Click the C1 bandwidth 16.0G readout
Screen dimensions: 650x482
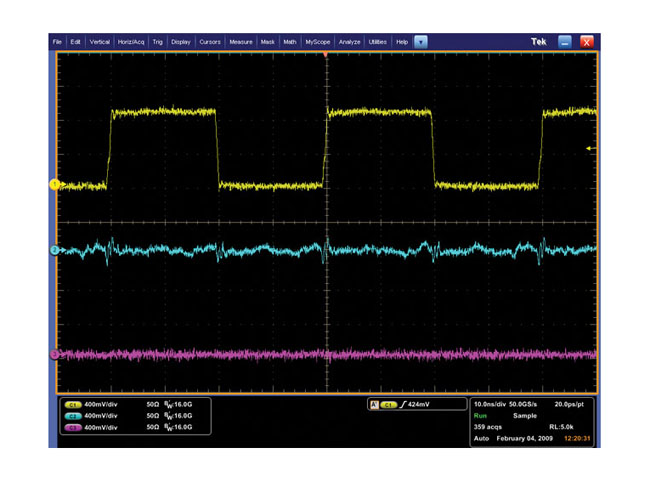179,404
